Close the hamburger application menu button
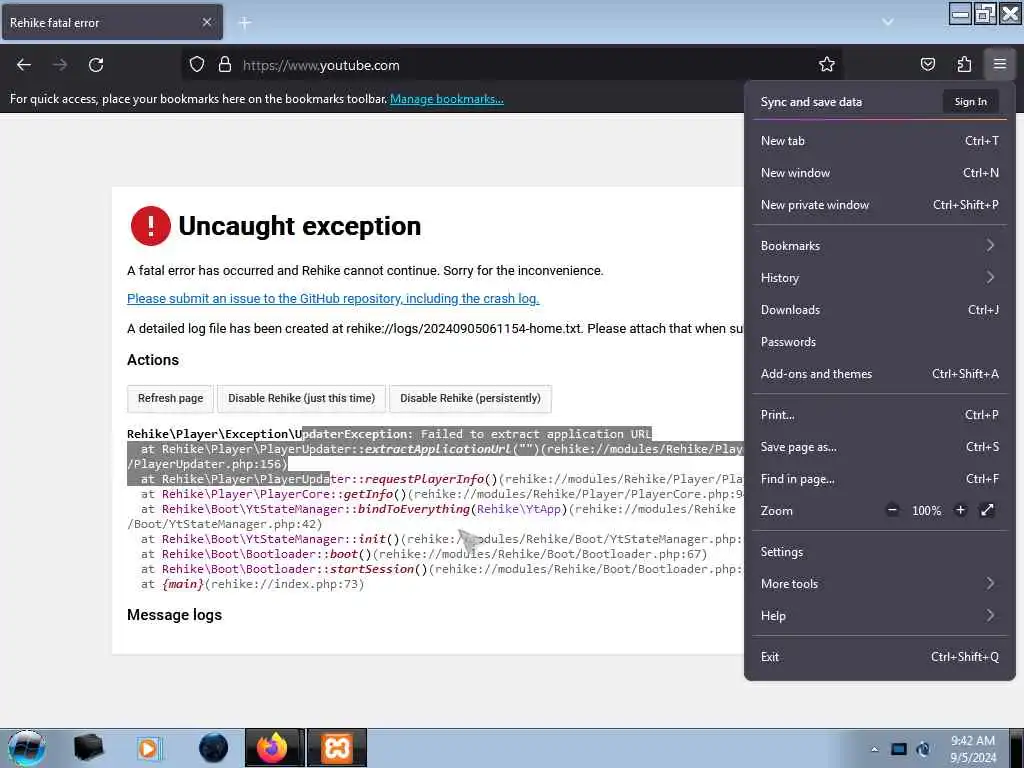This screenshot has height=768, width=1024. point(999,64)
